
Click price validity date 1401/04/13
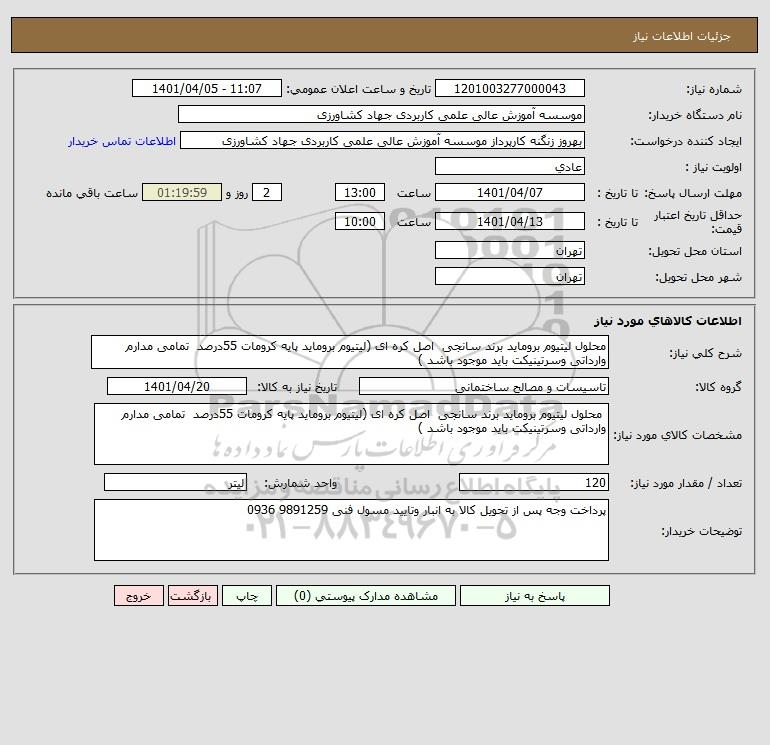pyautogui.click(x=510, y=221)
